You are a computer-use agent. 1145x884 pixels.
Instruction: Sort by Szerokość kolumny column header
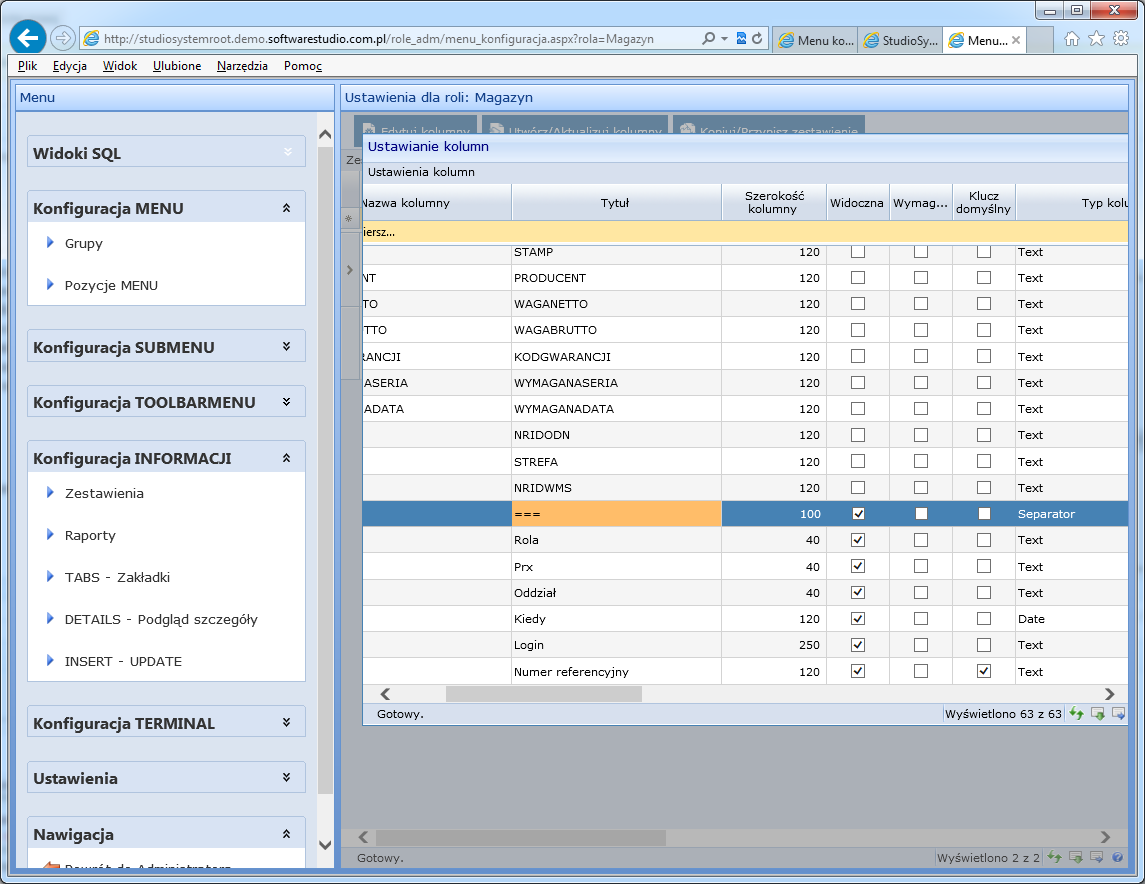pyautogui.click(x=774, y=202)
